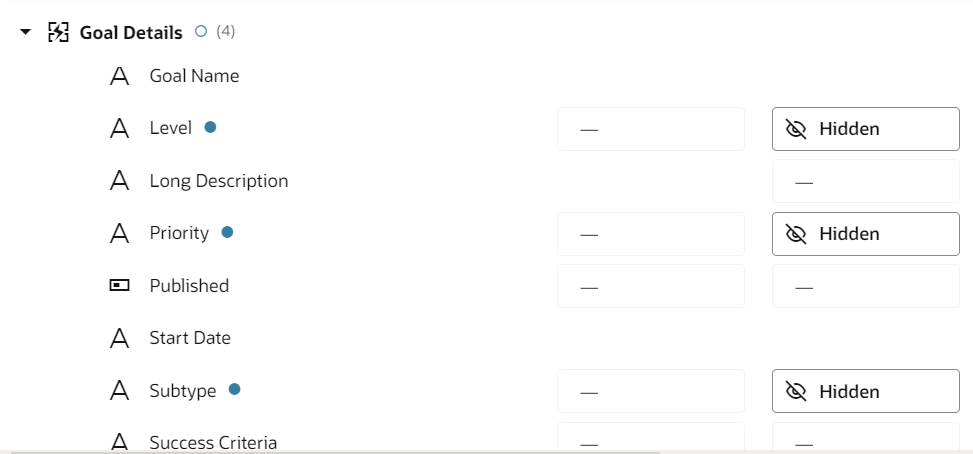
Task: Open the Long Description dropdown box
Action: tap(866, 181)
